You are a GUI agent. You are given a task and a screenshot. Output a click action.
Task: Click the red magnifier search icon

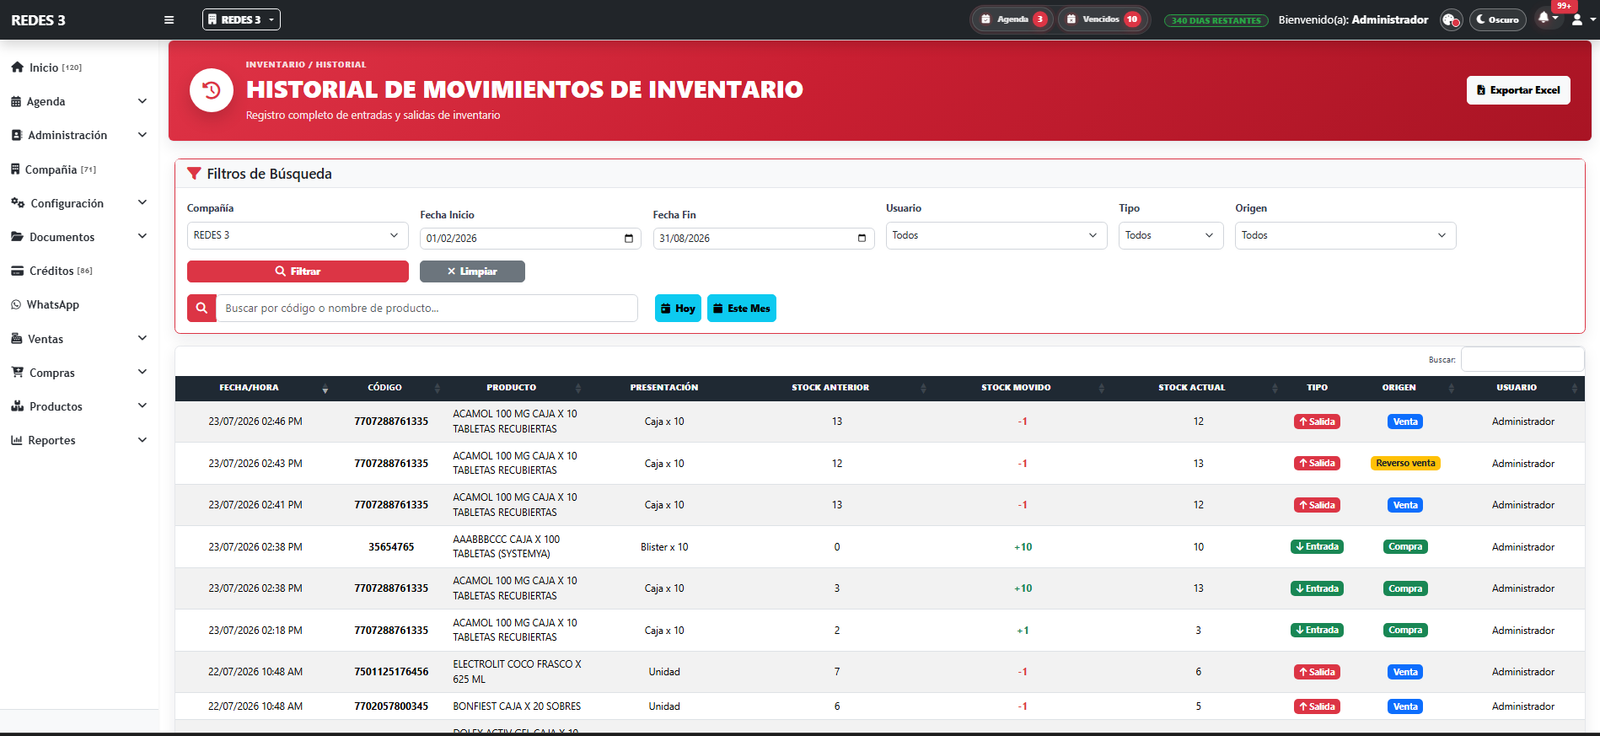202,308
